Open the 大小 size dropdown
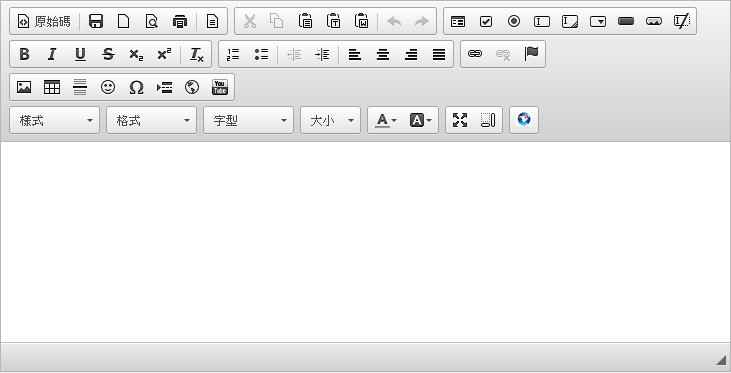 (x=331, y=120)
